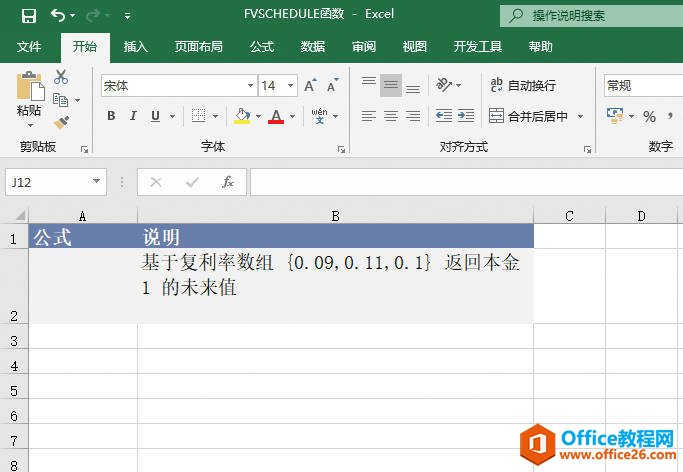Click the Cut scissors icon
The image size is (683, 472).
point(61,77)
